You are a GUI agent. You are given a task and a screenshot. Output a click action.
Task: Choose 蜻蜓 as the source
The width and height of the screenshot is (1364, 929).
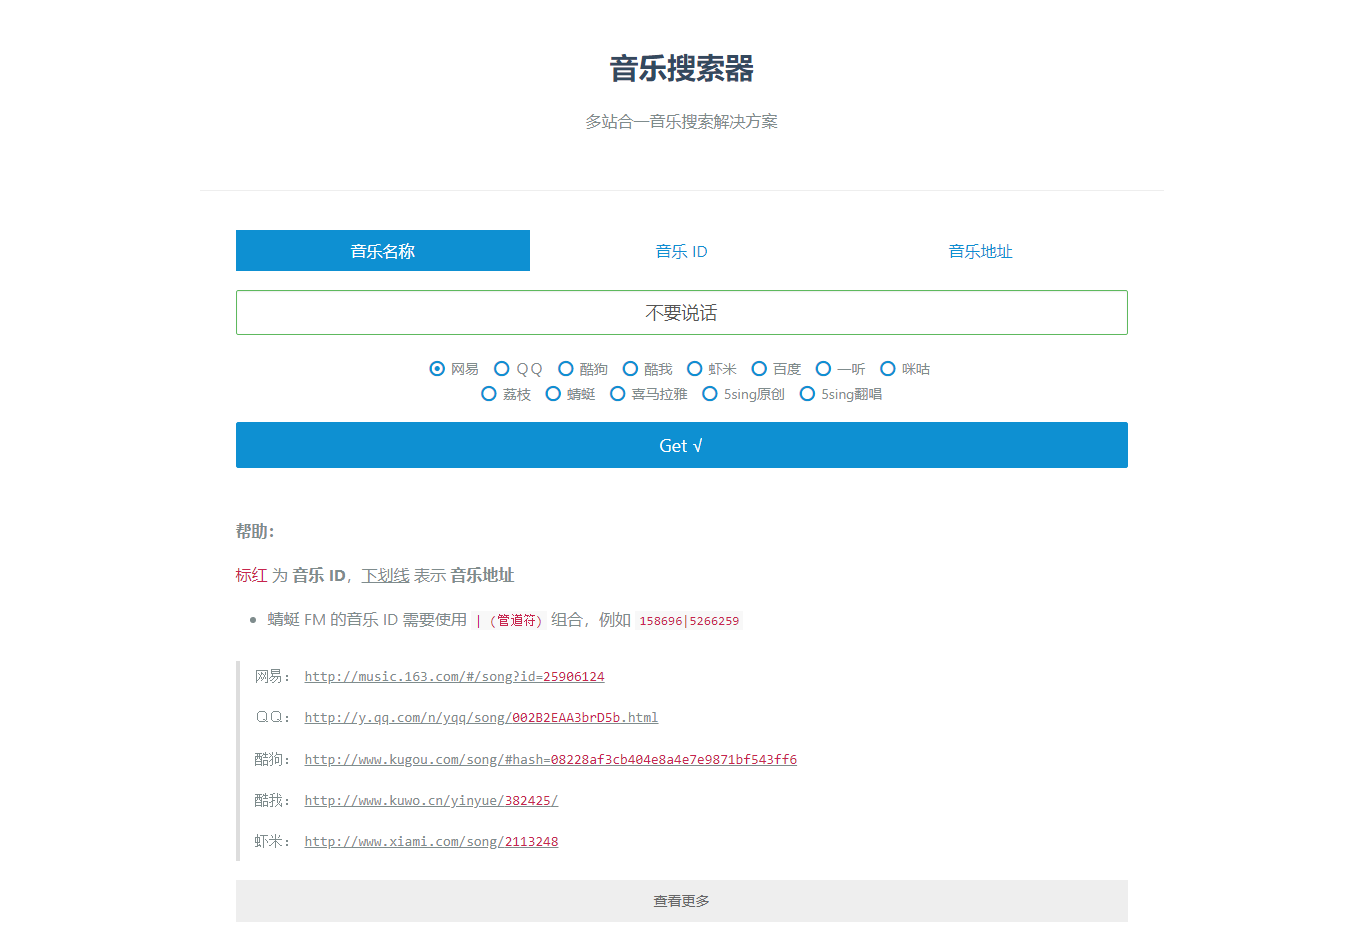point(553,394)
